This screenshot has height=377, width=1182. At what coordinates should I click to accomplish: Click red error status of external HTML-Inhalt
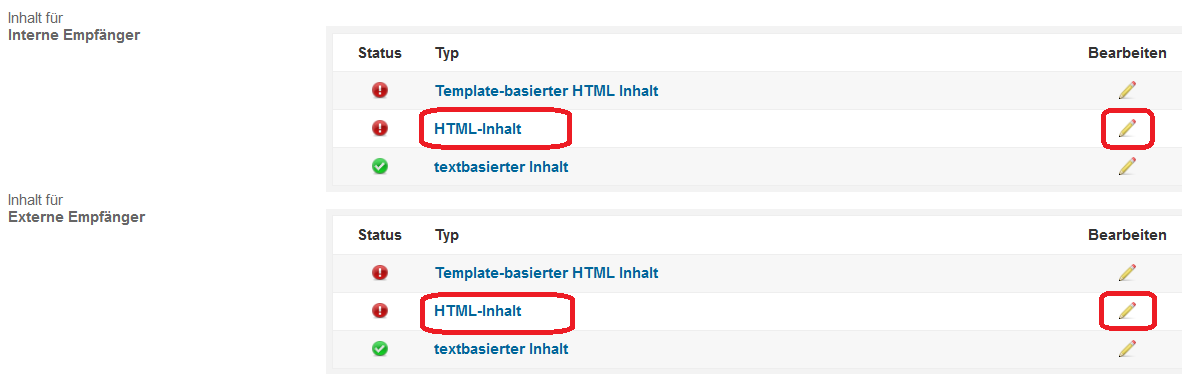380,310
